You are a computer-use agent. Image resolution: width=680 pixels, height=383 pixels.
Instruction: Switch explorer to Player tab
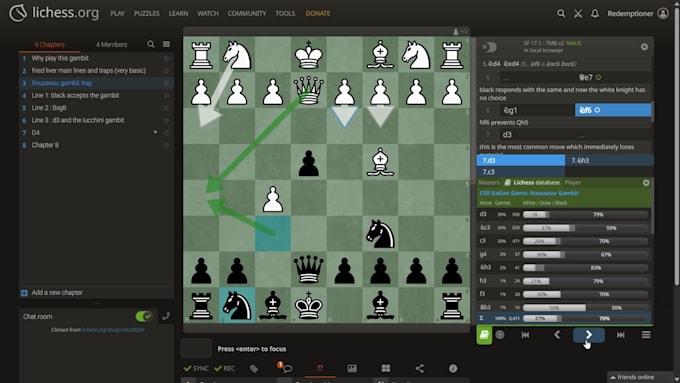click(572, 183)
